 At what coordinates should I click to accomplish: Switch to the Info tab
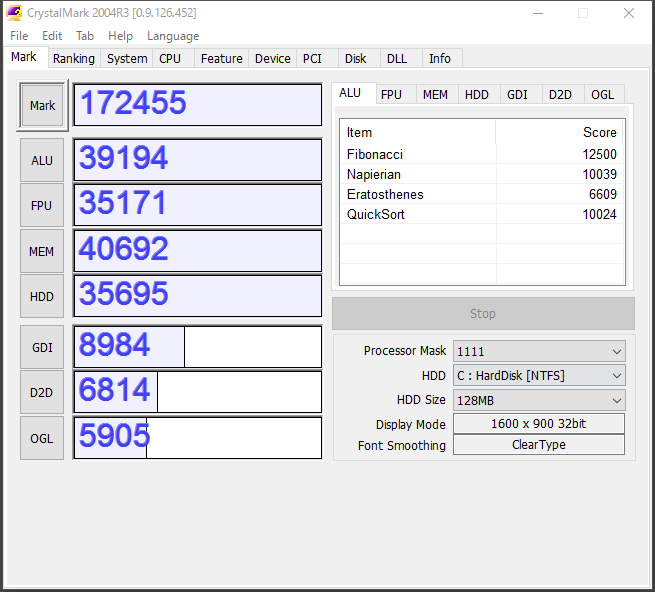(x=440, y=58)
